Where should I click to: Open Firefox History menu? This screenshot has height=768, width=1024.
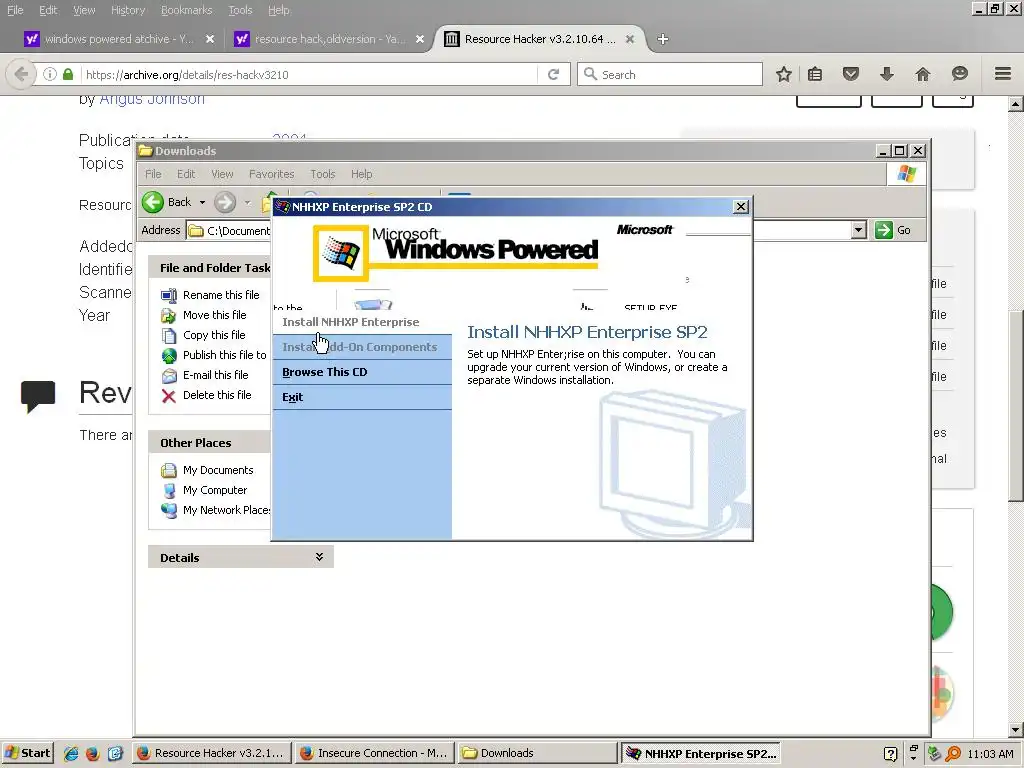coord(128,10)
